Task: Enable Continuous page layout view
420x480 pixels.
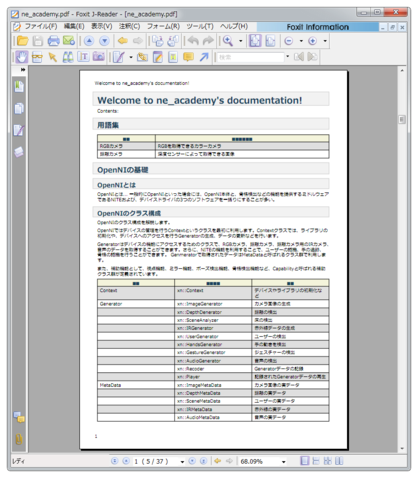Action: [x=316, y=461]
